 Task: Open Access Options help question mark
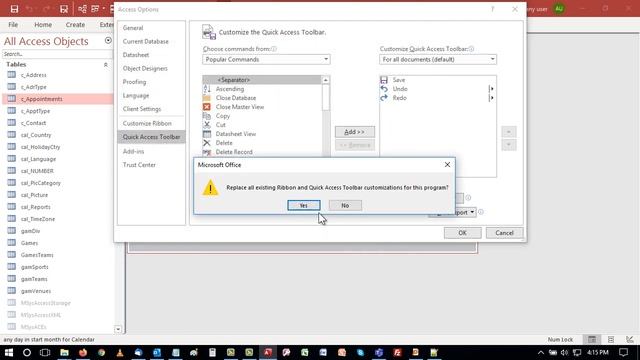pyautogui.click(x=493, y=9)
